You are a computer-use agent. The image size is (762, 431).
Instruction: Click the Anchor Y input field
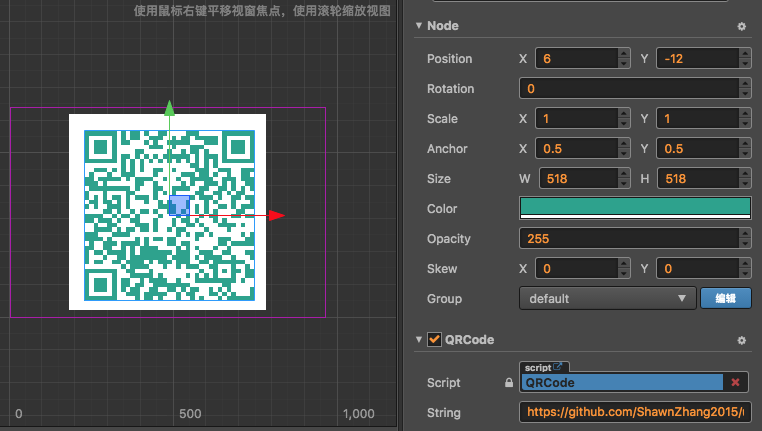pos(698,148)
